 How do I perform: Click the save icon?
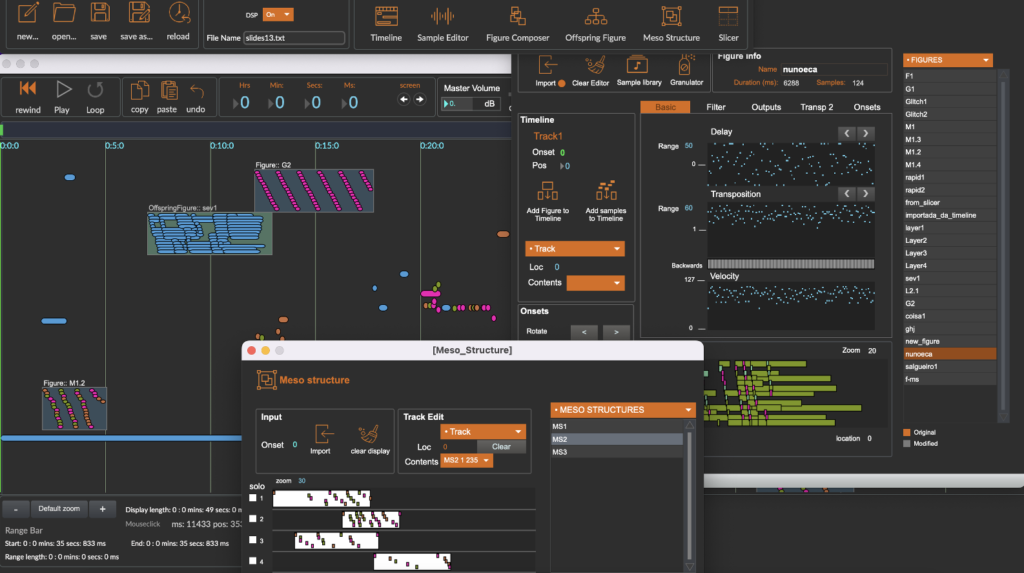point(99,13)
